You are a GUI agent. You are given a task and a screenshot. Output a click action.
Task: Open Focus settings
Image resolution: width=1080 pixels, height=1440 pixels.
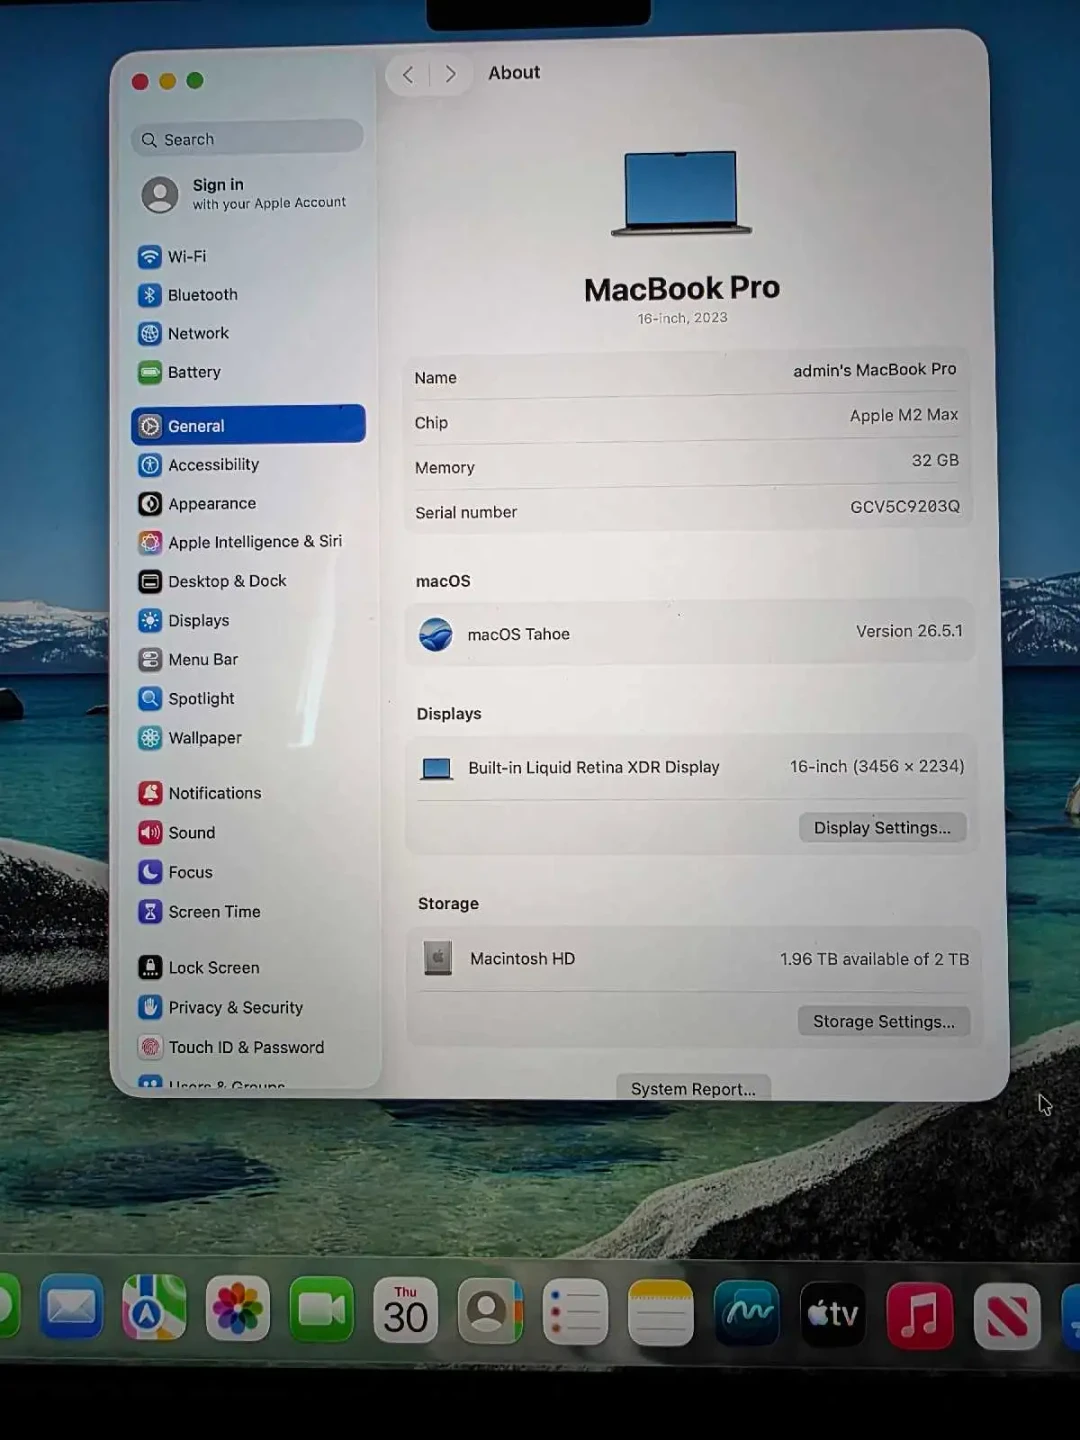click(248, 872)
